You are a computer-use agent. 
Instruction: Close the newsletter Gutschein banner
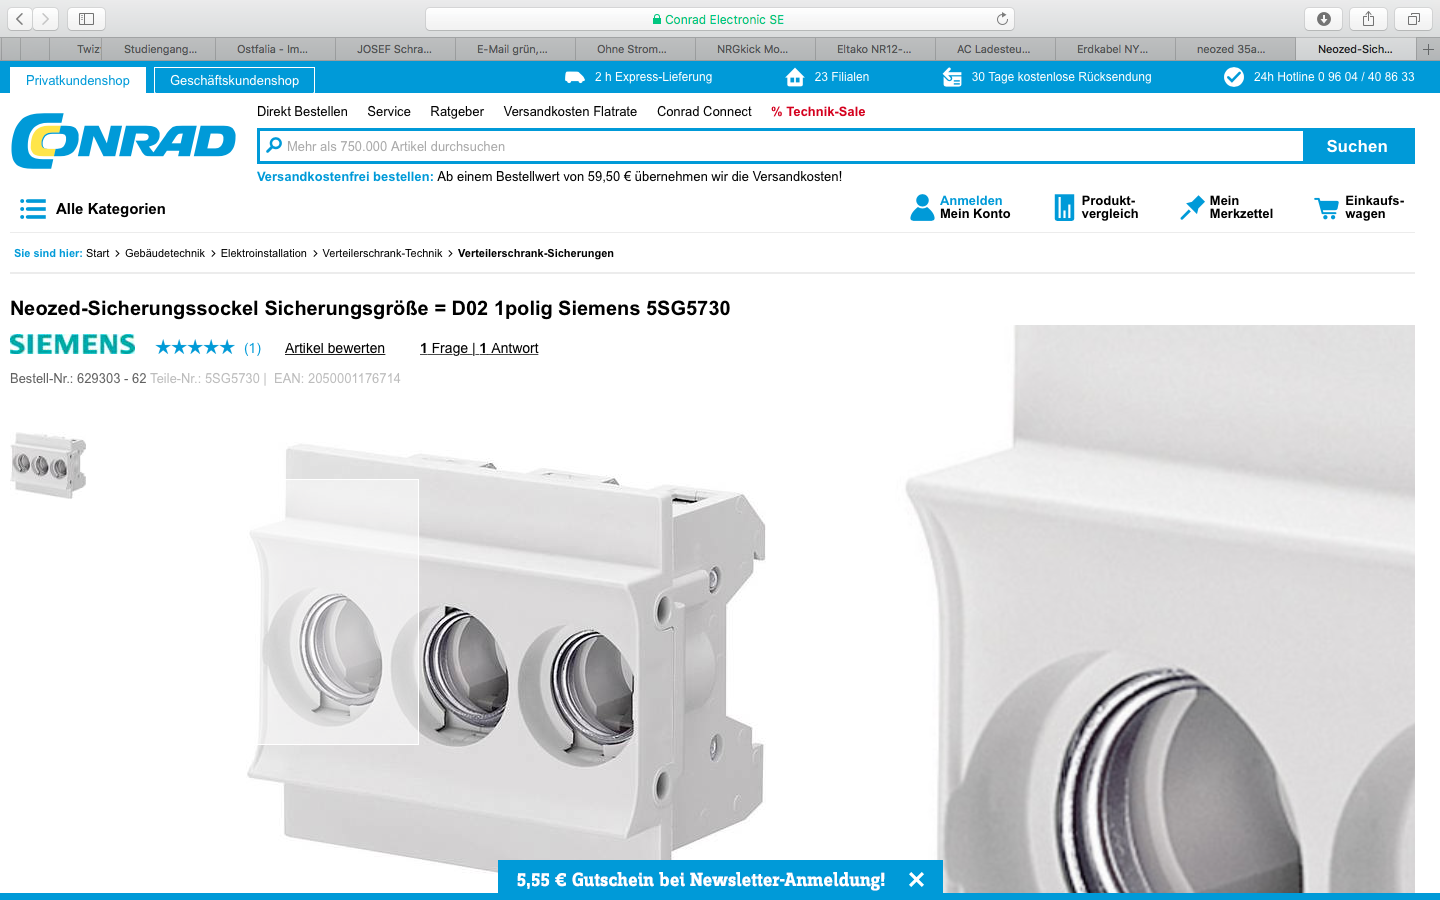916,880
